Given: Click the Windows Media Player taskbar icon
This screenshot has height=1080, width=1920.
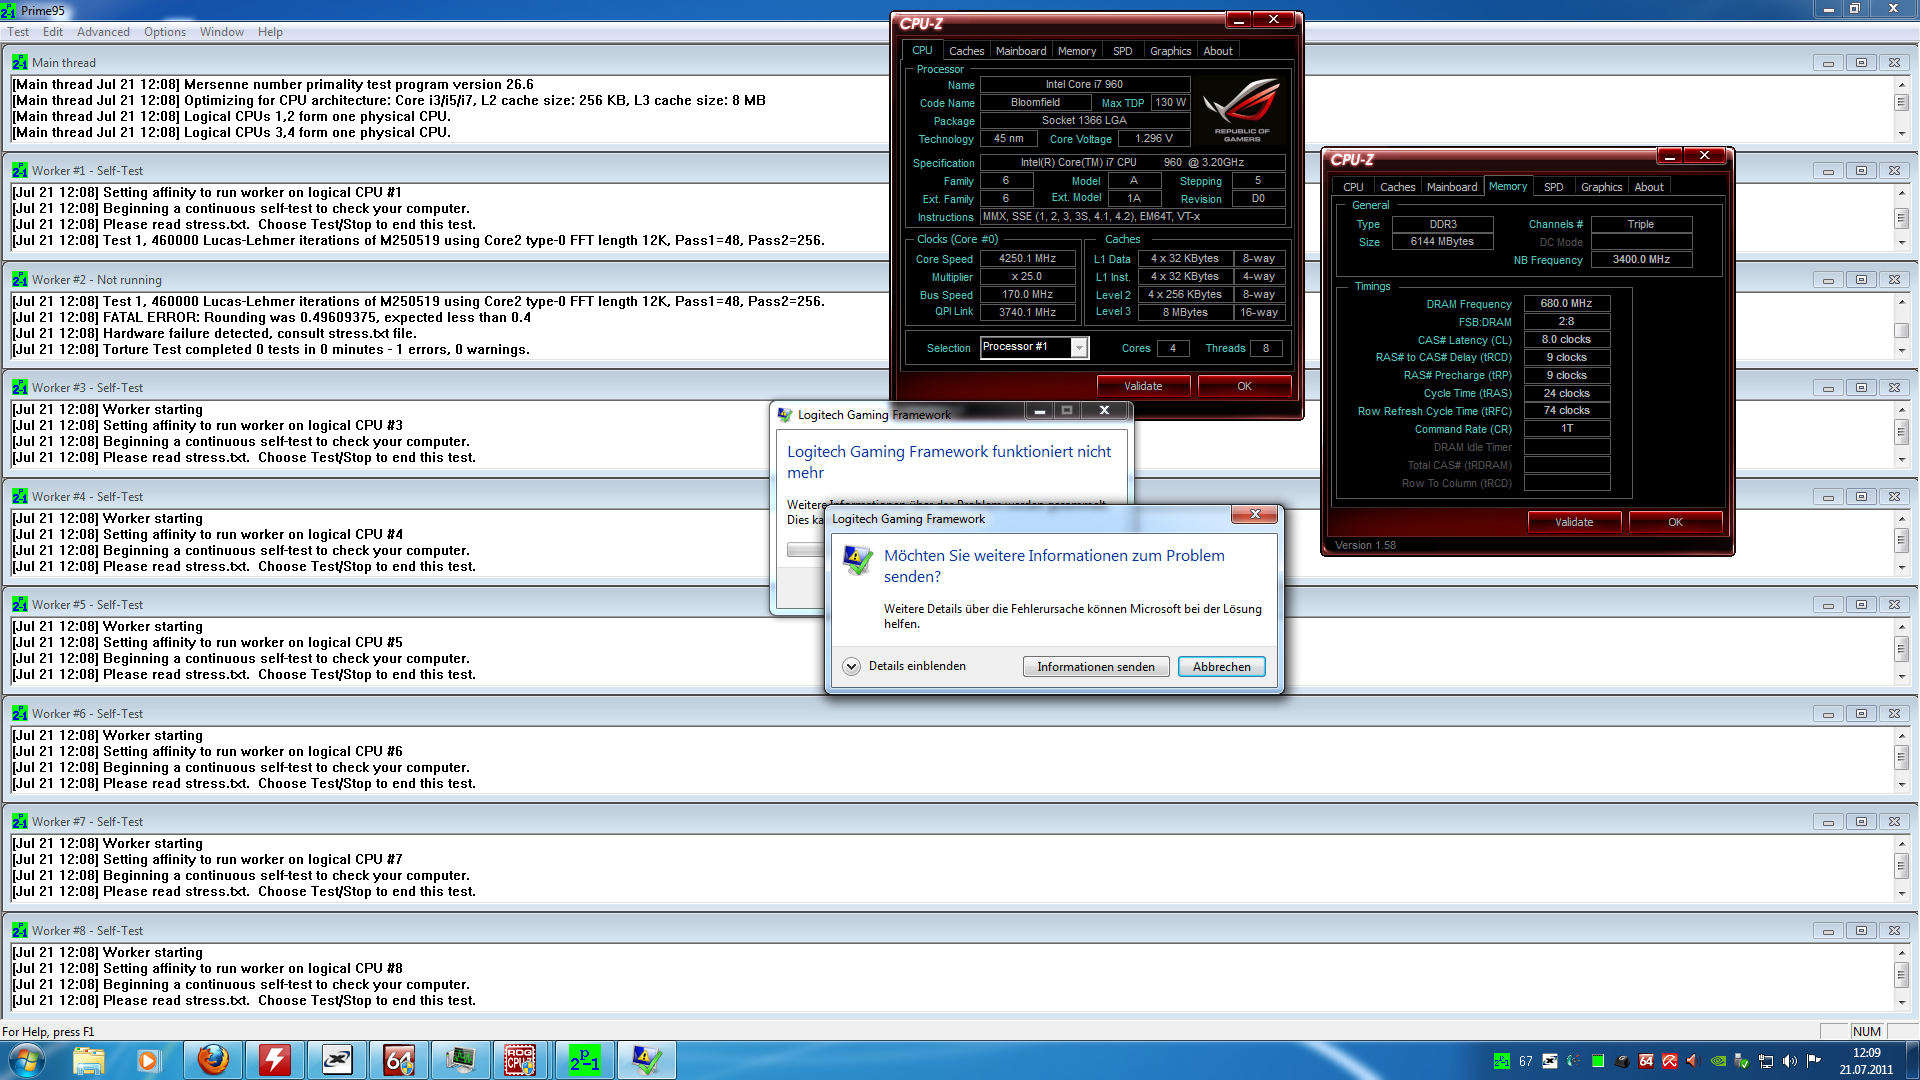Looking at the screenshot, I should [x=149, y=1060].
